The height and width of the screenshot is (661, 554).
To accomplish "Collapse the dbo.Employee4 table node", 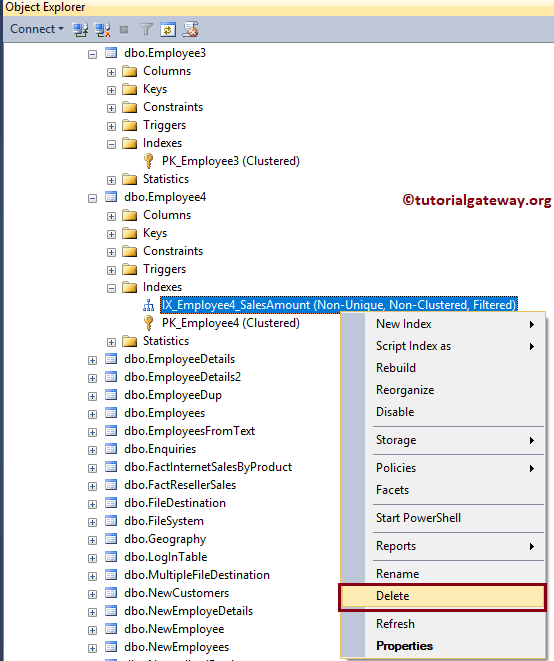I will pos(92,199).
